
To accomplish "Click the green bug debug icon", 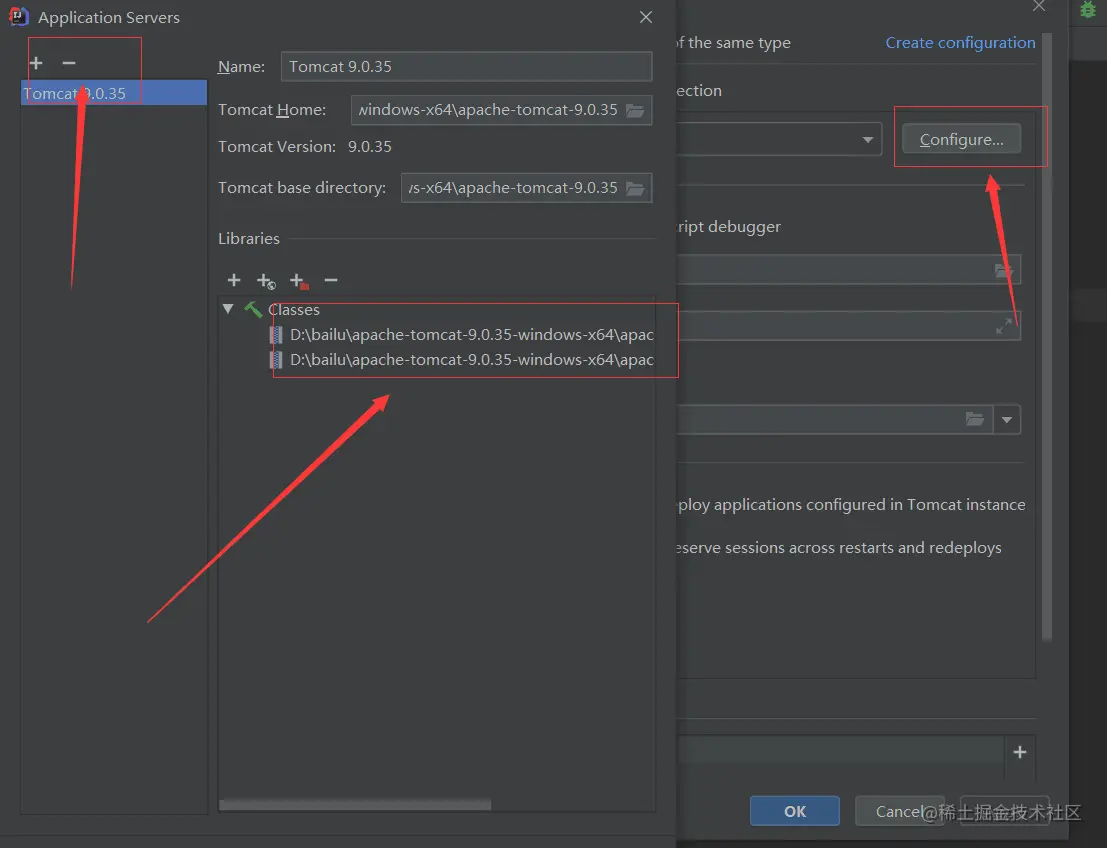I will (1088, 9).
